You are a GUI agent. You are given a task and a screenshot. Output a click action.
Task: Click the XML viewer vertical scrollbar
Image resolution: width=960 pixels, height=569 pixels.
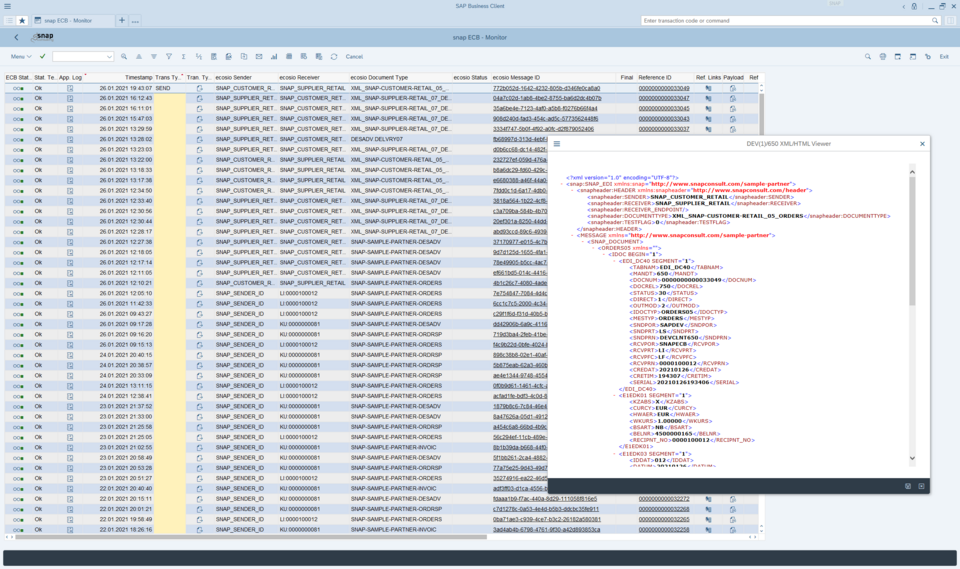click(x=912, y=242)
